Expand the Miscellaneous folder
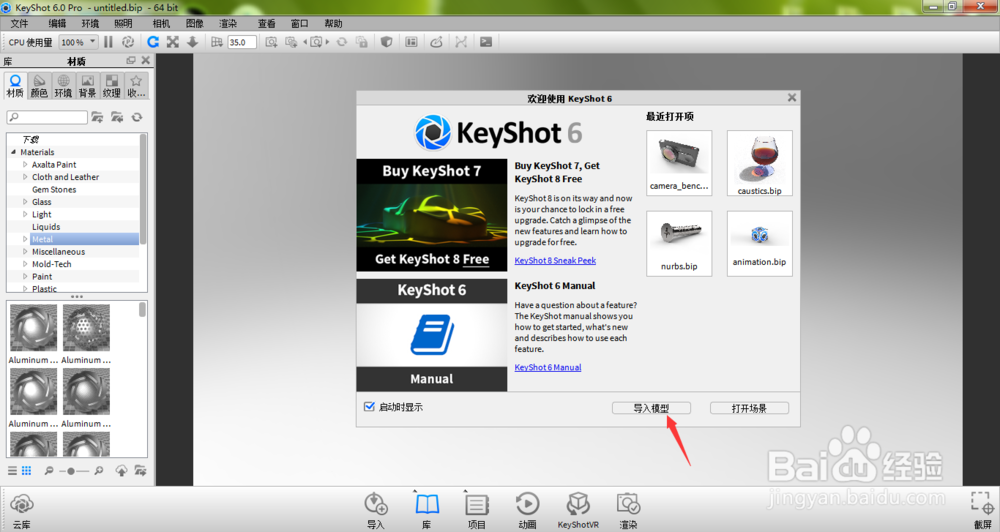This screenshot has width=1000, height=532. [x=25, y=251]
